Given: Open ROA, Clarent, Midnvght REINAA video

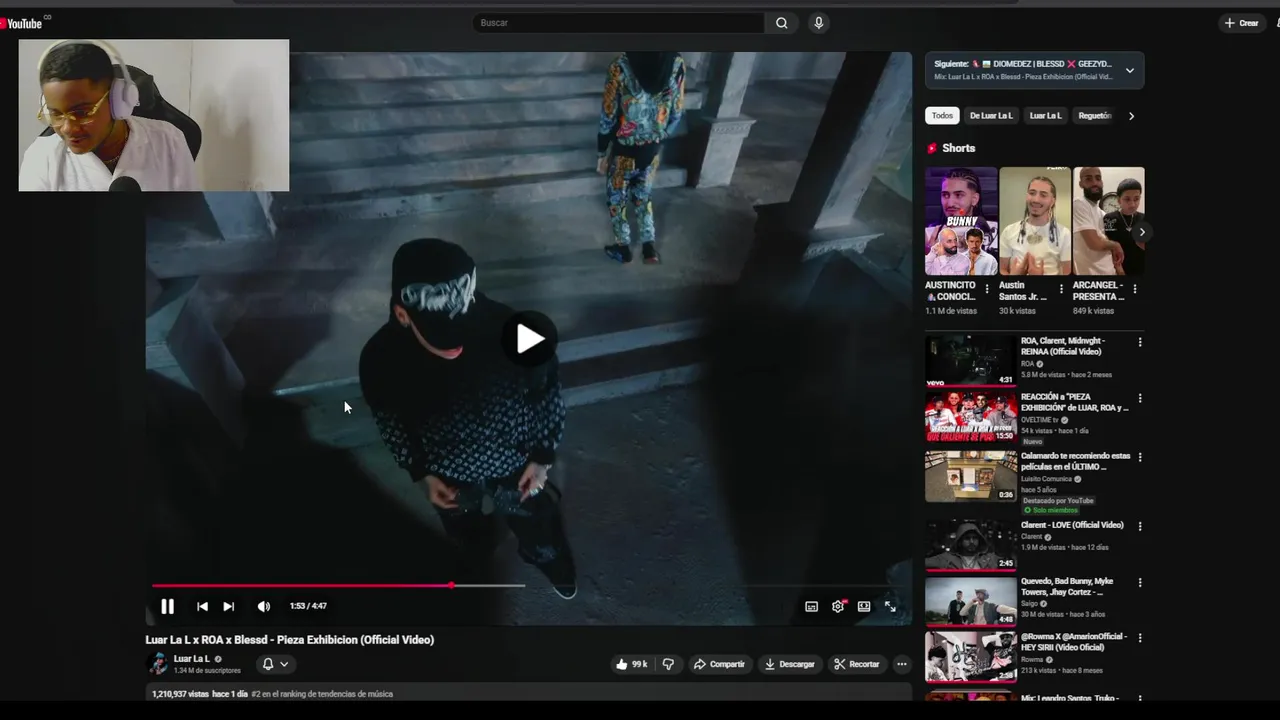Looking at the screenshot, I should 970,360.
